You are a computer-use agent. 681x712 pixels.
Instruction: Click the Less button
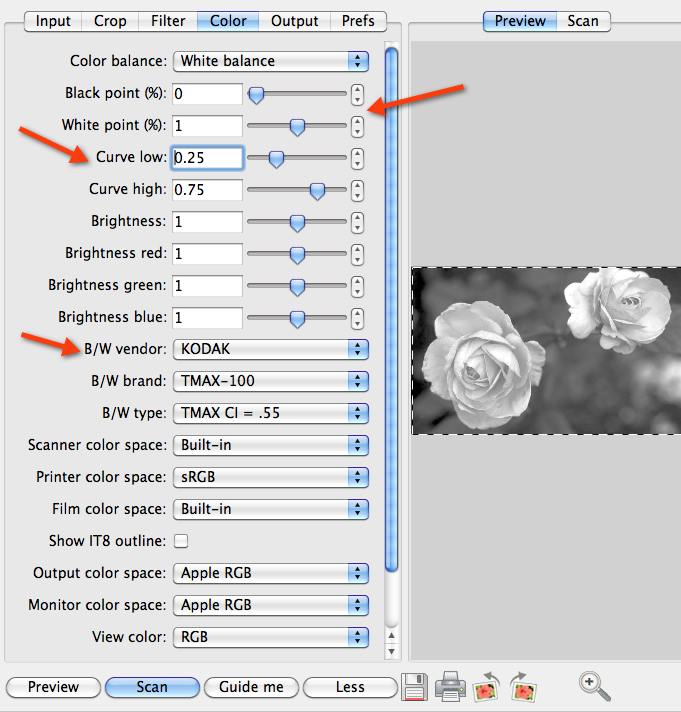click(350, 687)
